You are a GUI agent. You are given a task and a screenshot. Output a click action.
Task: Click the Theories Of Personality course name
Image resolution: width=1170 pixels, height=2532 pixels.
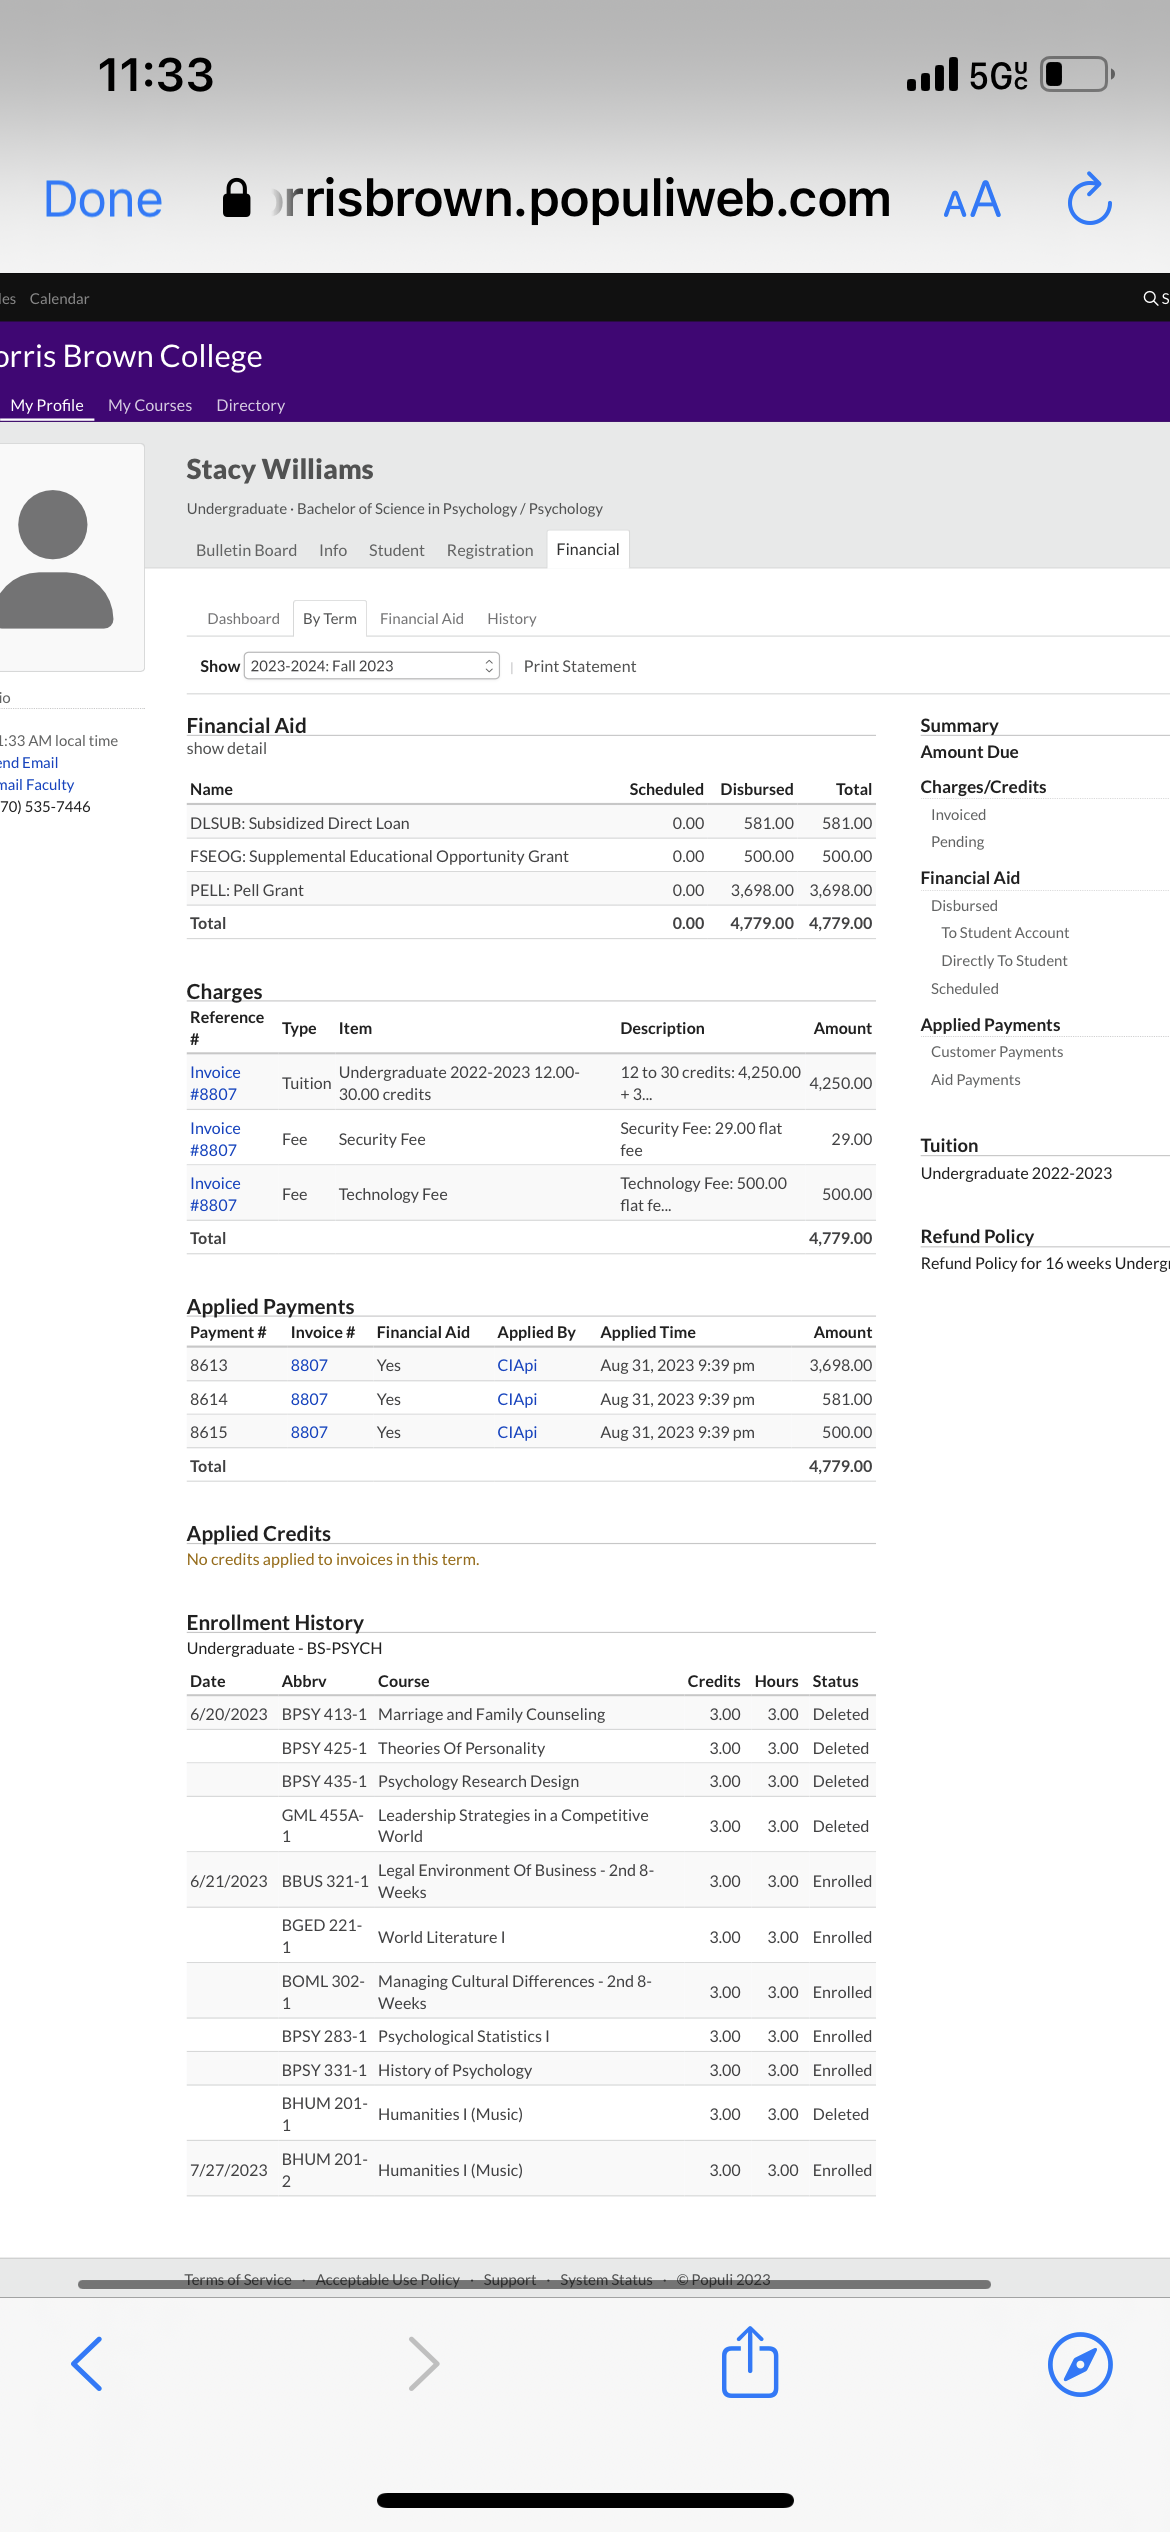(x=461, y=1748)
